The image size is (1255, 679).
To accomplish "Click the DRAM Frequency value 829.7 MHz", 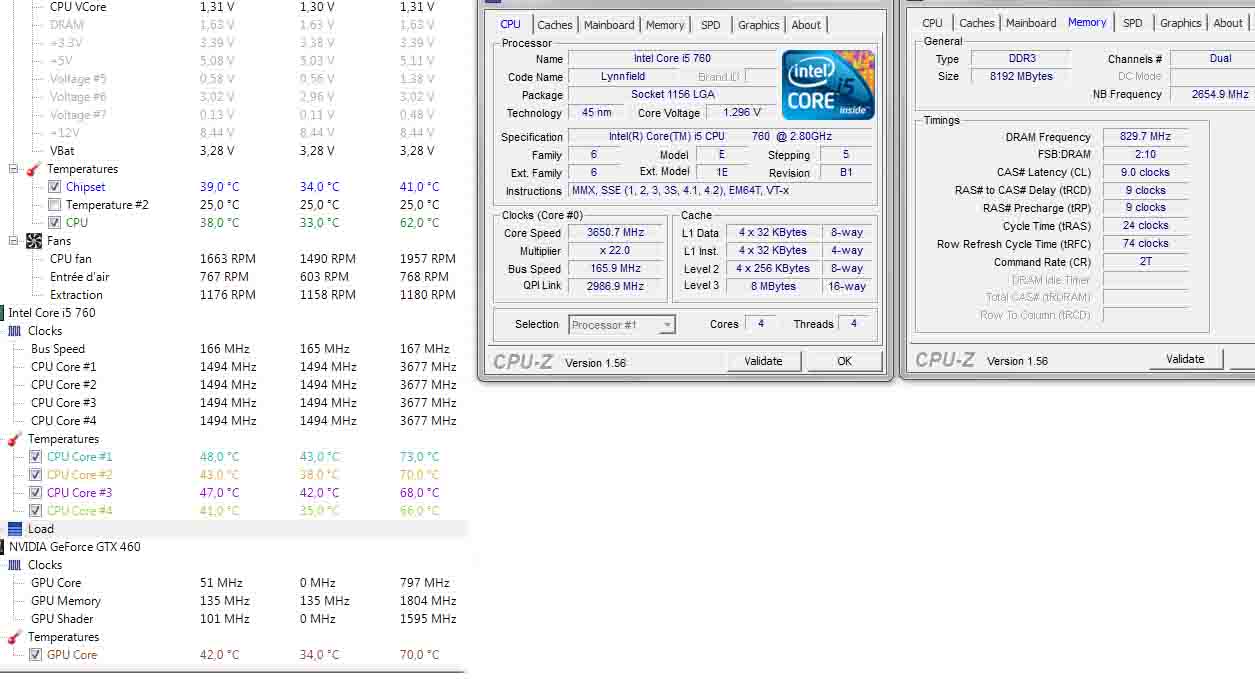I will click(1145, 137).
